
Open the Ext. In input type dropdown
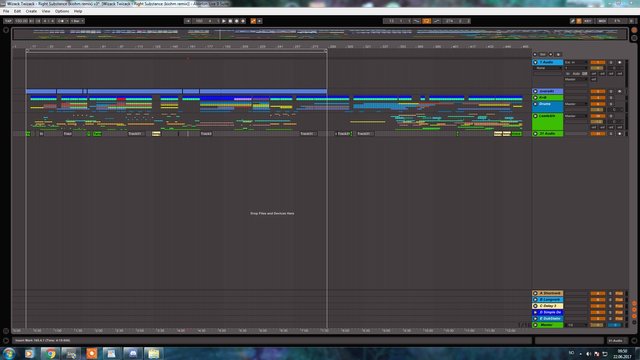tap(576, 62)
